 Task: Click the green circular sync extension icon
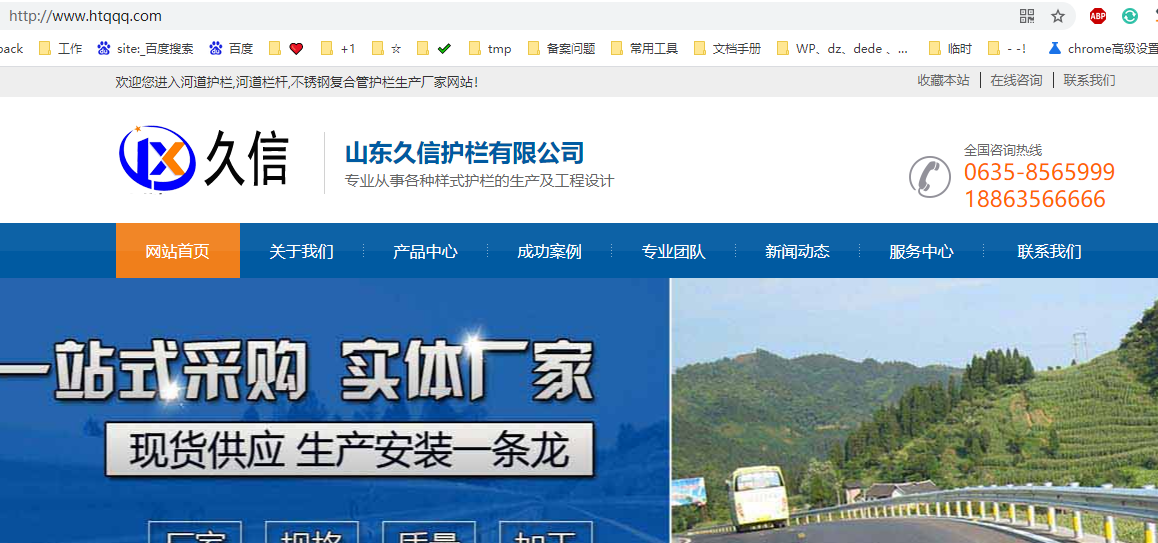[1130, 16]
